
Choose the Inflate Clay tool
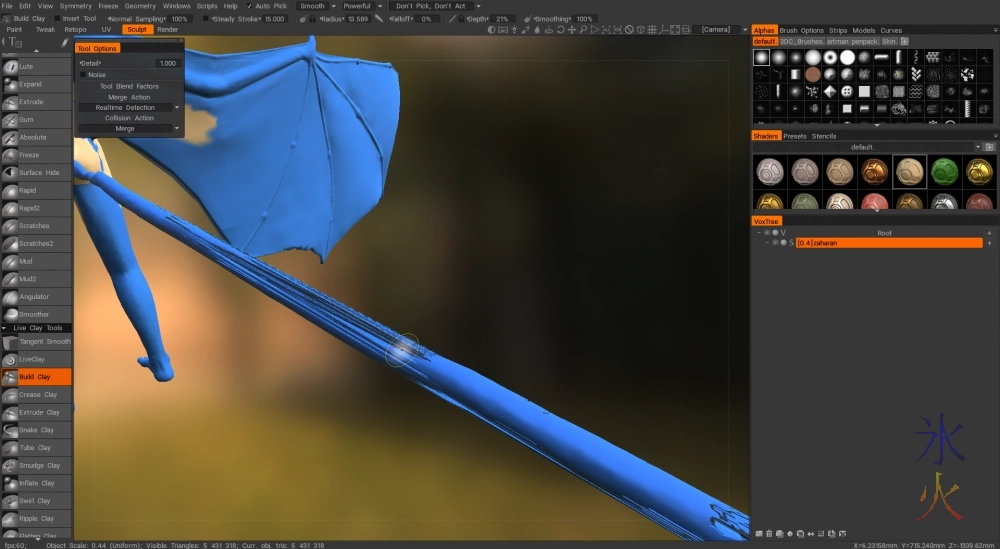coord(36,483)
